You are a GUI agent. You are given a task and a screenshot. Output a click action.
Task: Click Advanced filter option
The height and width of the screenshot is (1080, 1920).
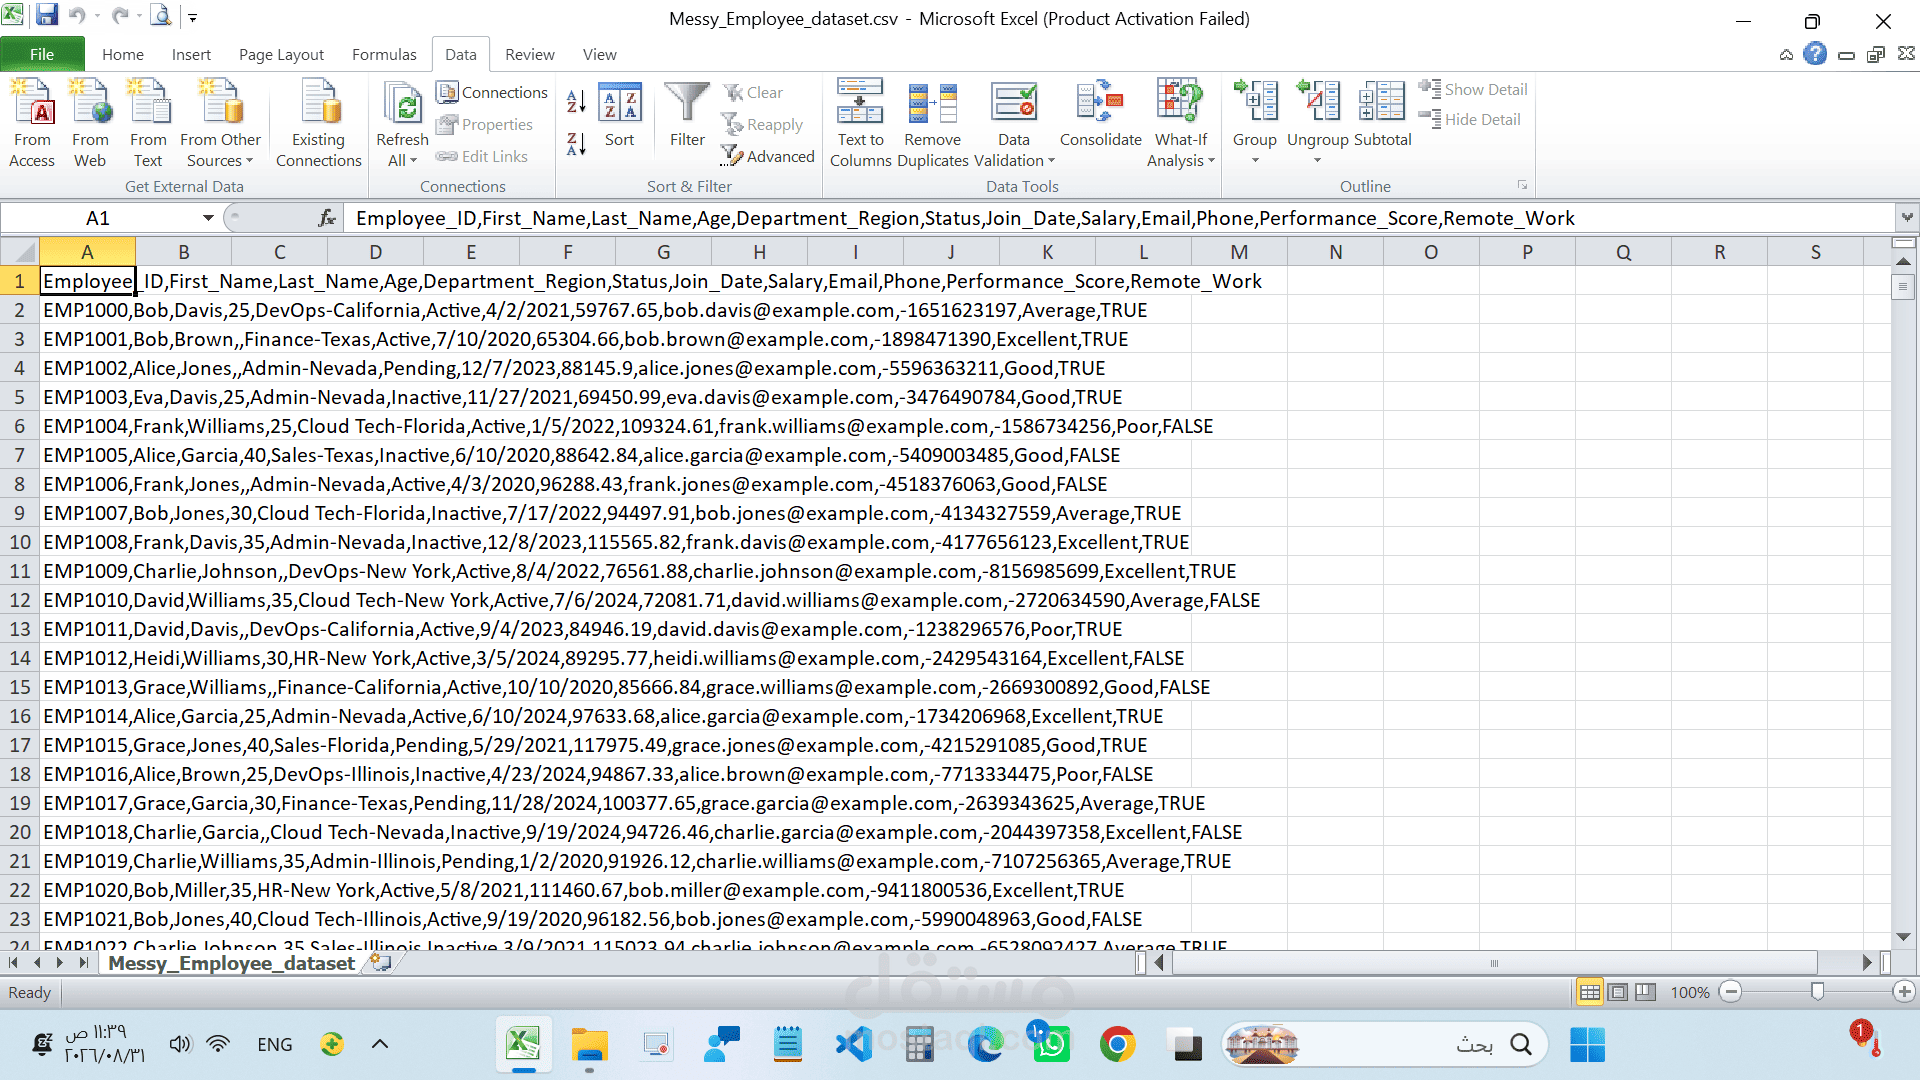768,156
